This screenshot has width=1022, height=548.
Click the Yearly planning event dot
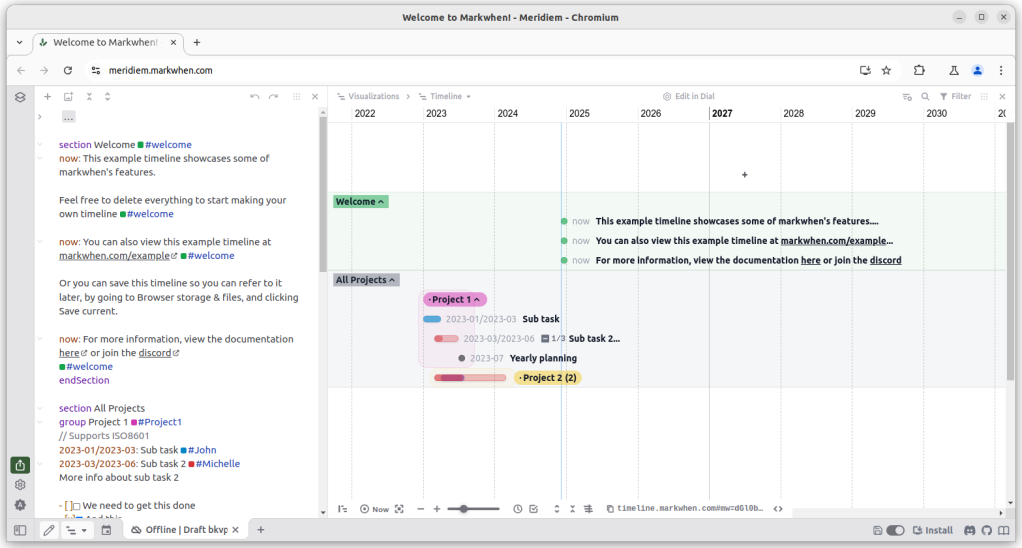pos(461,358)
